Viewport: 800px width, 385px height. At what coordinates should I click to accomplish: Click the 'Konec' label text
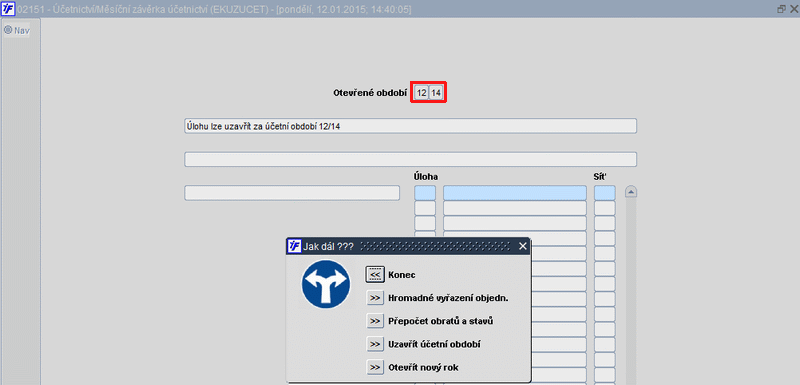click(x=402, y=275)
